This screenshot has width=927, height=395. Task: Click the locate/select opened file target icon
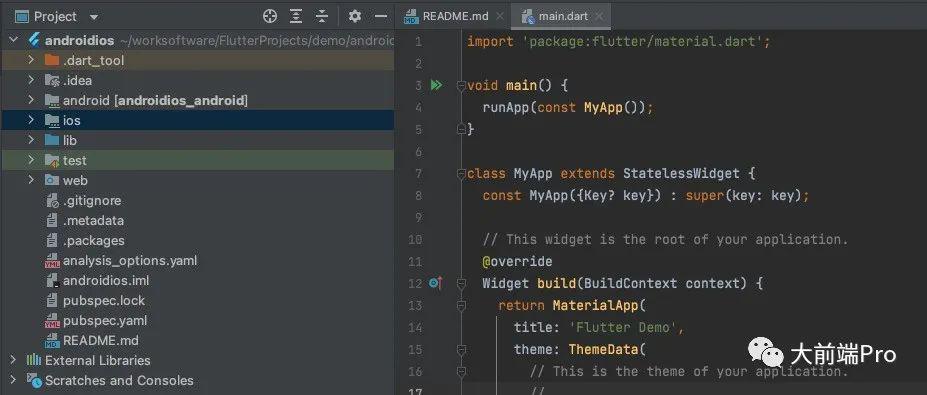click(270, 16)
